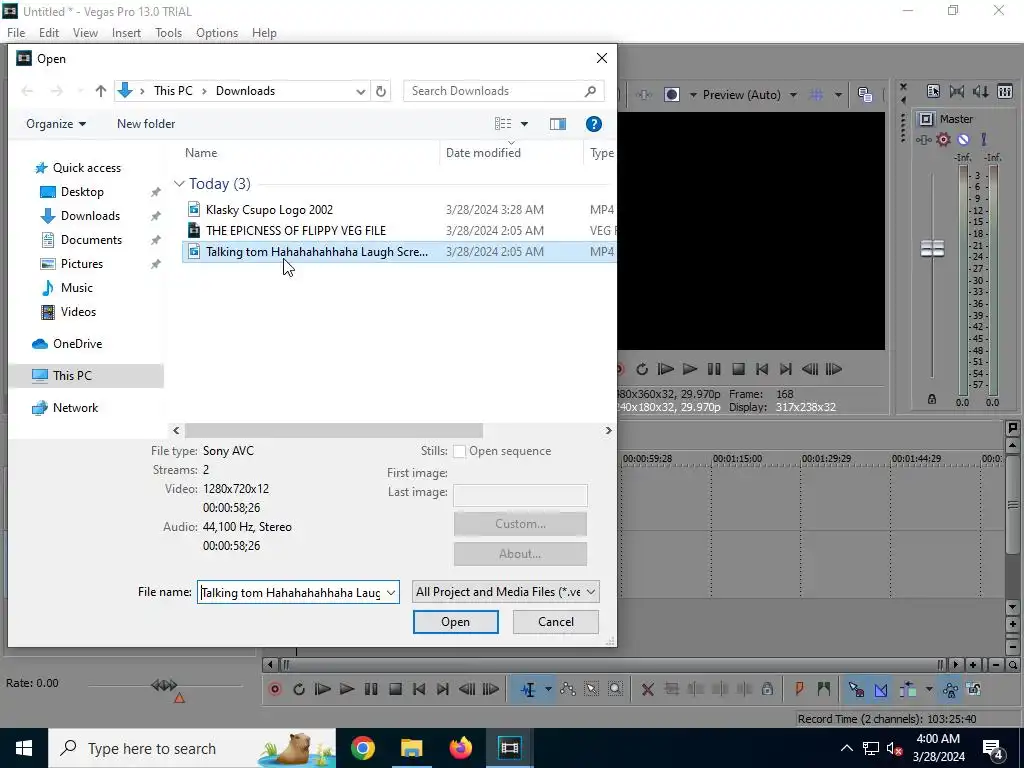Image resolution: width=1024 pixels, height=768 pixels.
Task: Click Play From Start in timeline transport bar
Action: [x=323, y=689]
